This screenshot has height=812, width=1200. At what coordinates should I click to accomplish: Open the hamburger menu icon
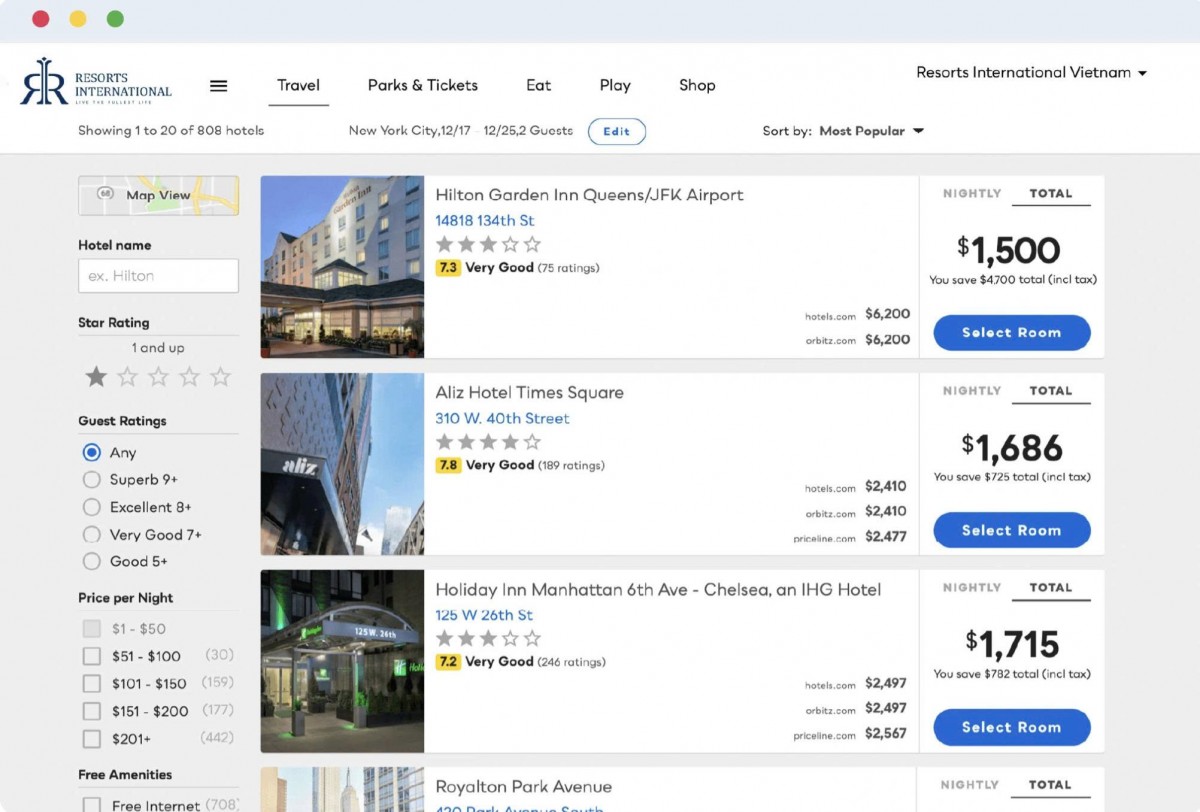coord(218,86)
